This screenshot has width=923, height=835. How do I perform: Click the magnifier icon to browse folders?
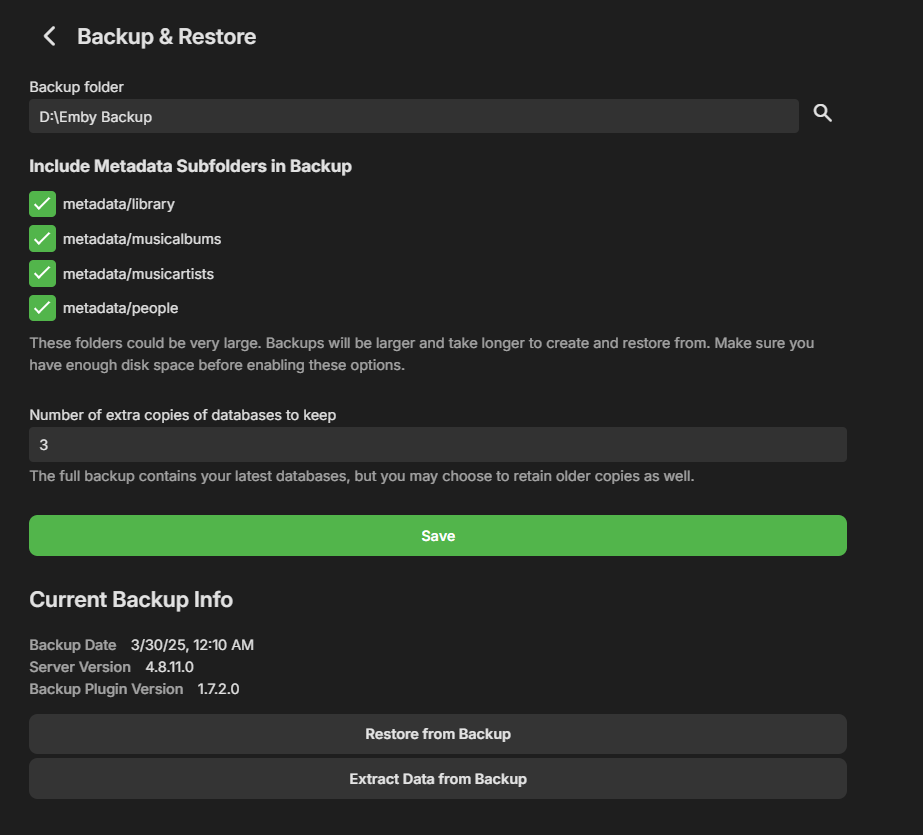click(x=822, y=113)
